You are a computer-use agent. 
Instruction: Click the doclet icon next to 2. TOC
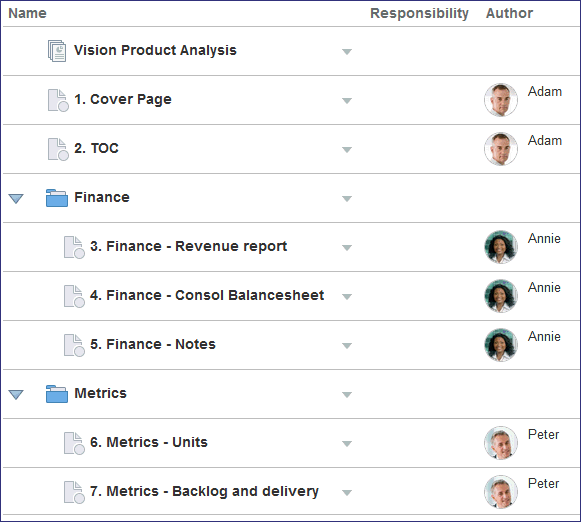(58, 149)
